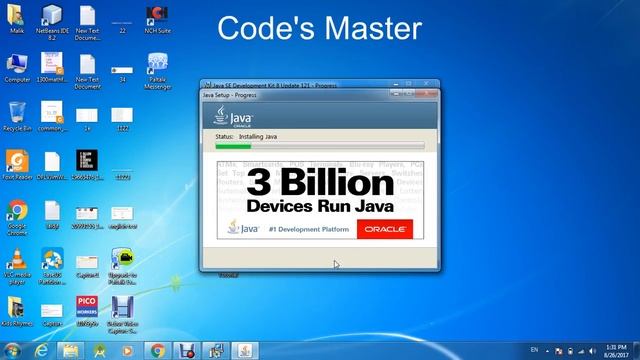Select the file named 22
The image size is (640, 360).
122,27
